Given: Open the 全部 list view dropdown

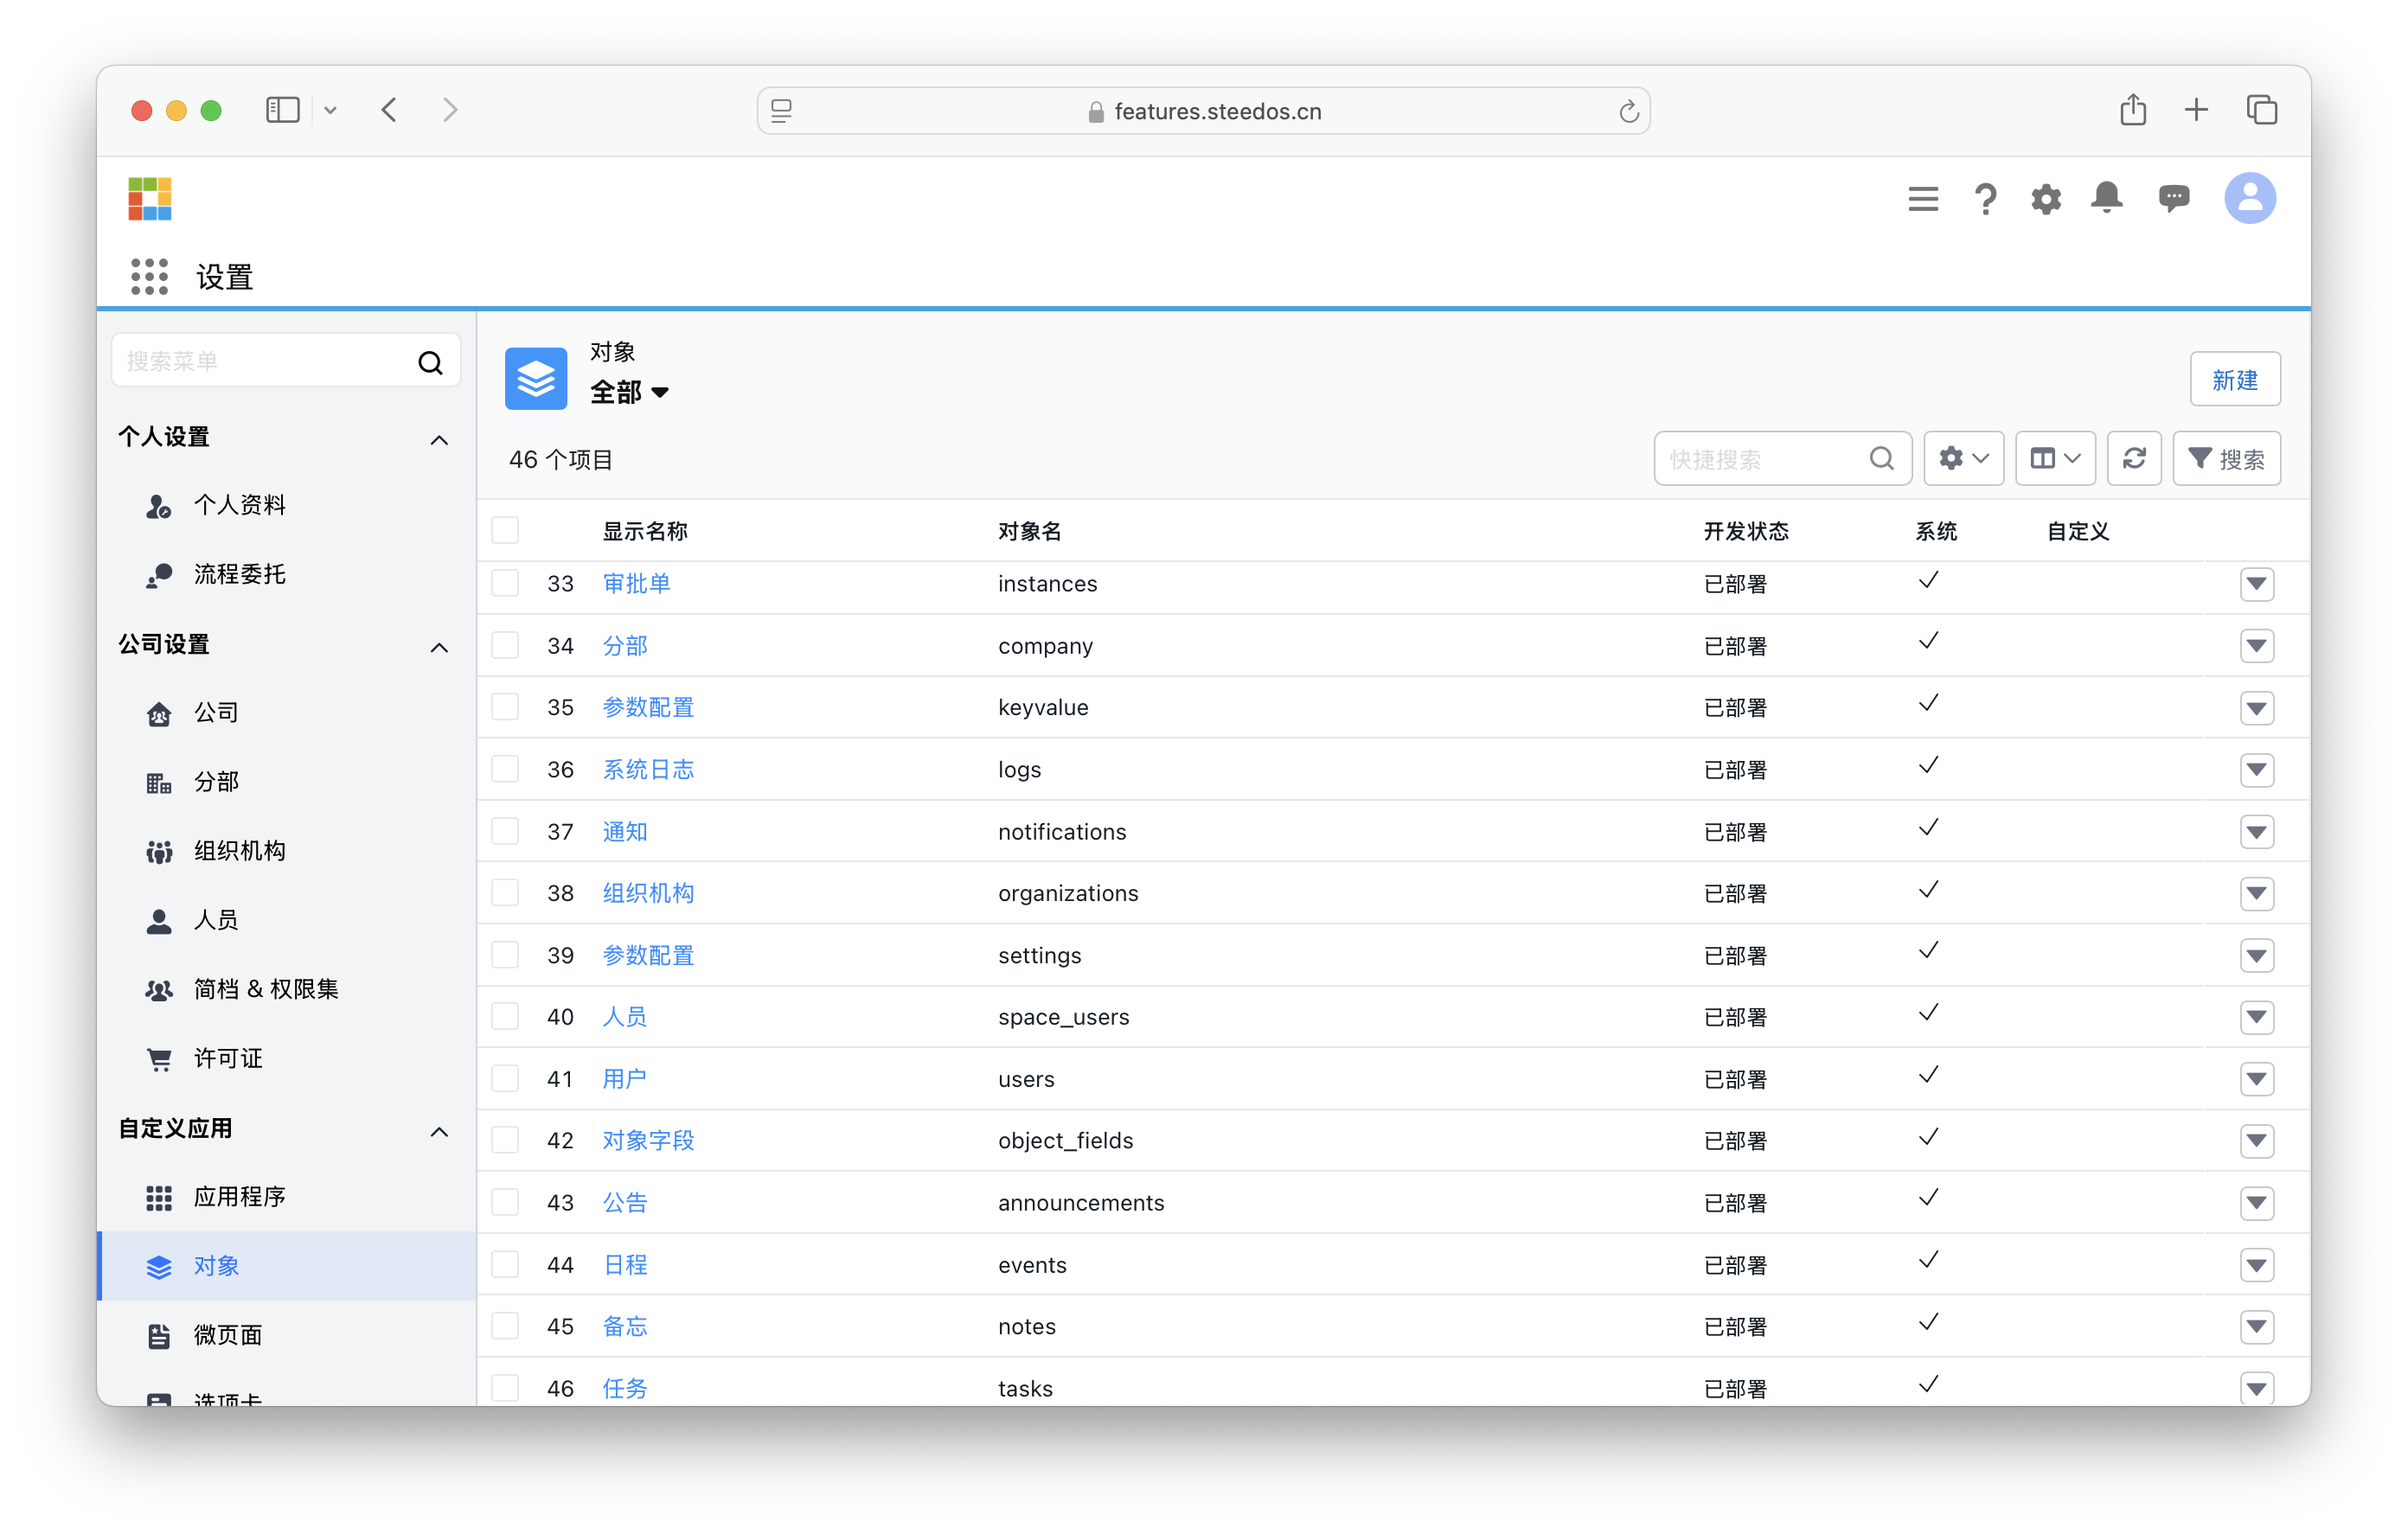Looking at the screenshot, I should click(629, 393).
